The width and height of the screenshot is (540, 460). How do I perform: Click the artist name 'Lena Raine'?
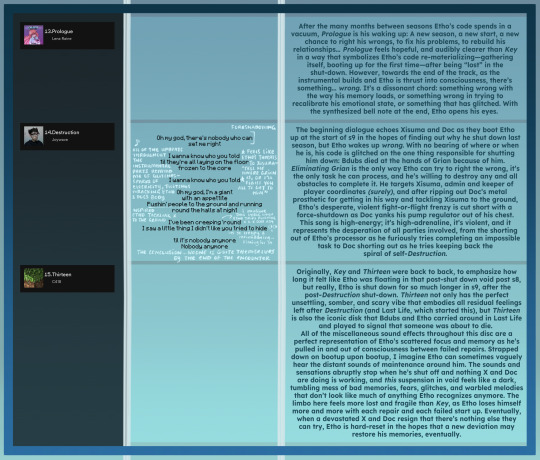62,39
